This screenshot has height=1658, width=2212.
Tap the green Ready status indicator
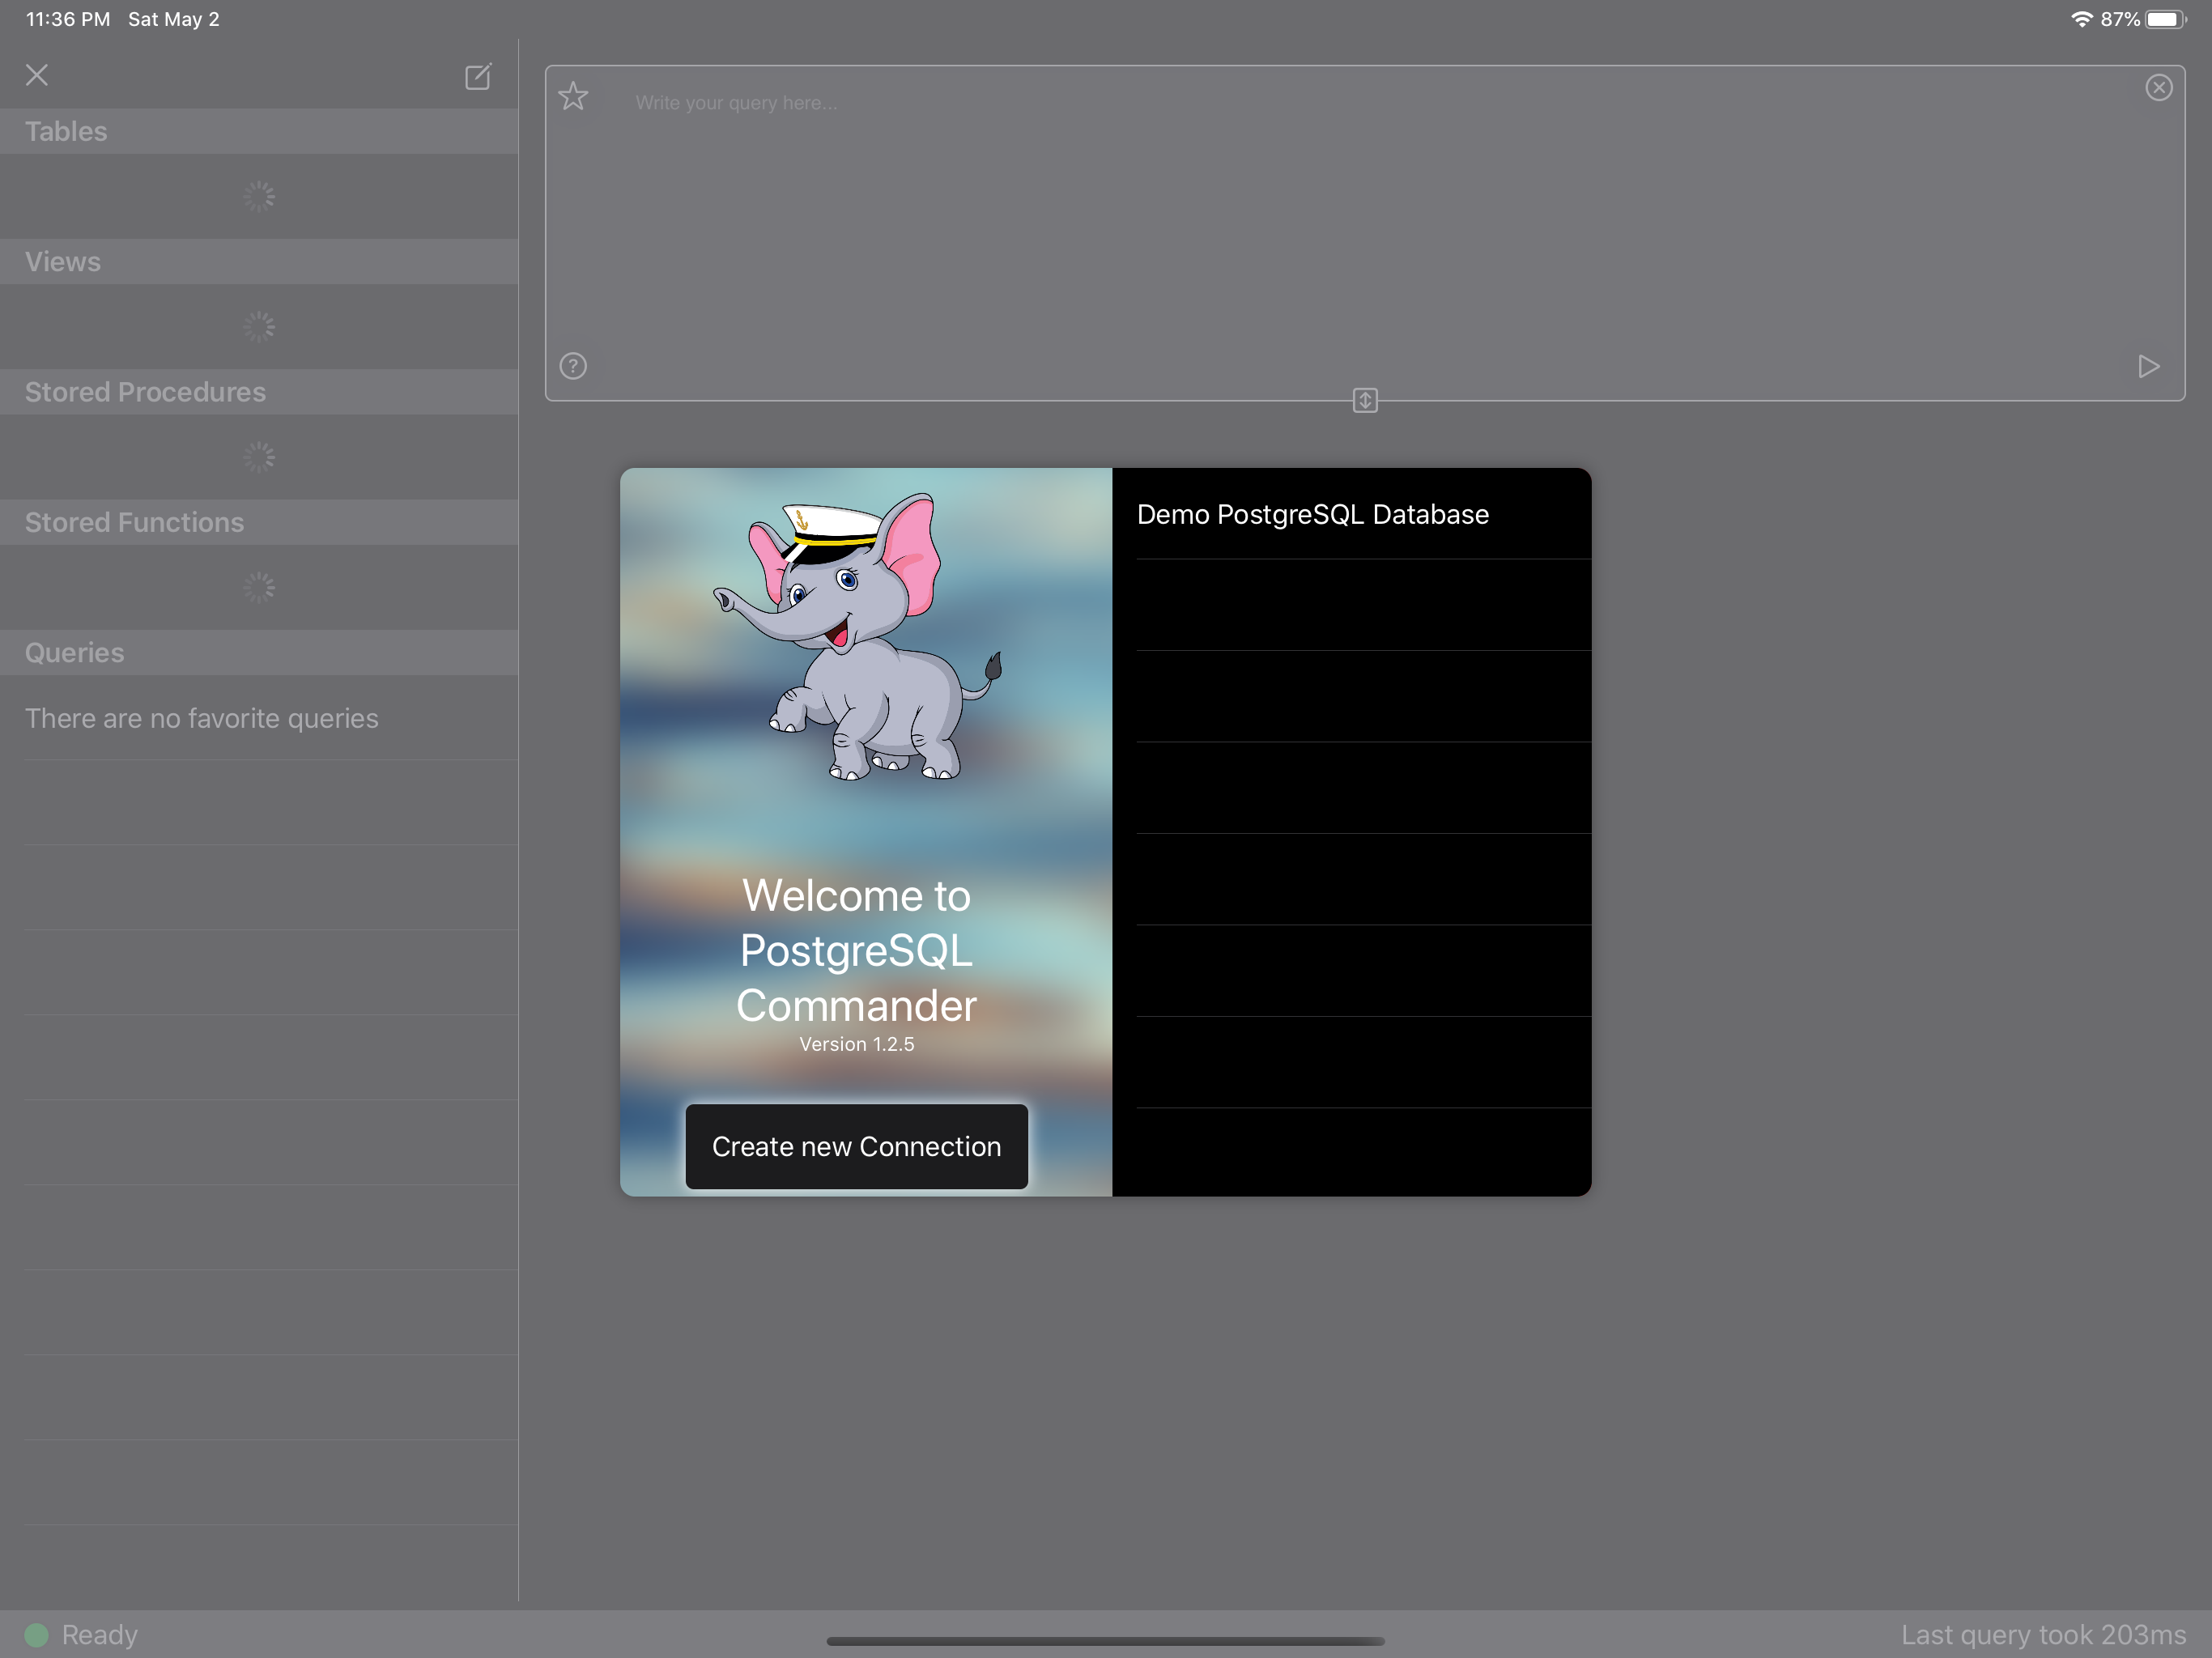click(x=37, y=1635)
